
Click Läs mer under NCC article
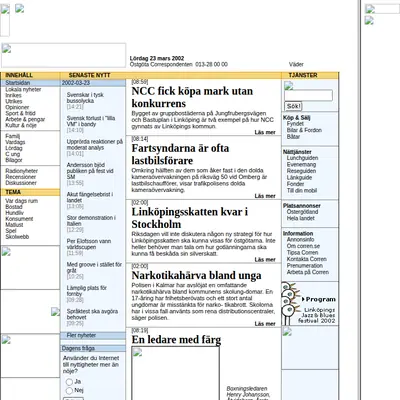(265, 132)
